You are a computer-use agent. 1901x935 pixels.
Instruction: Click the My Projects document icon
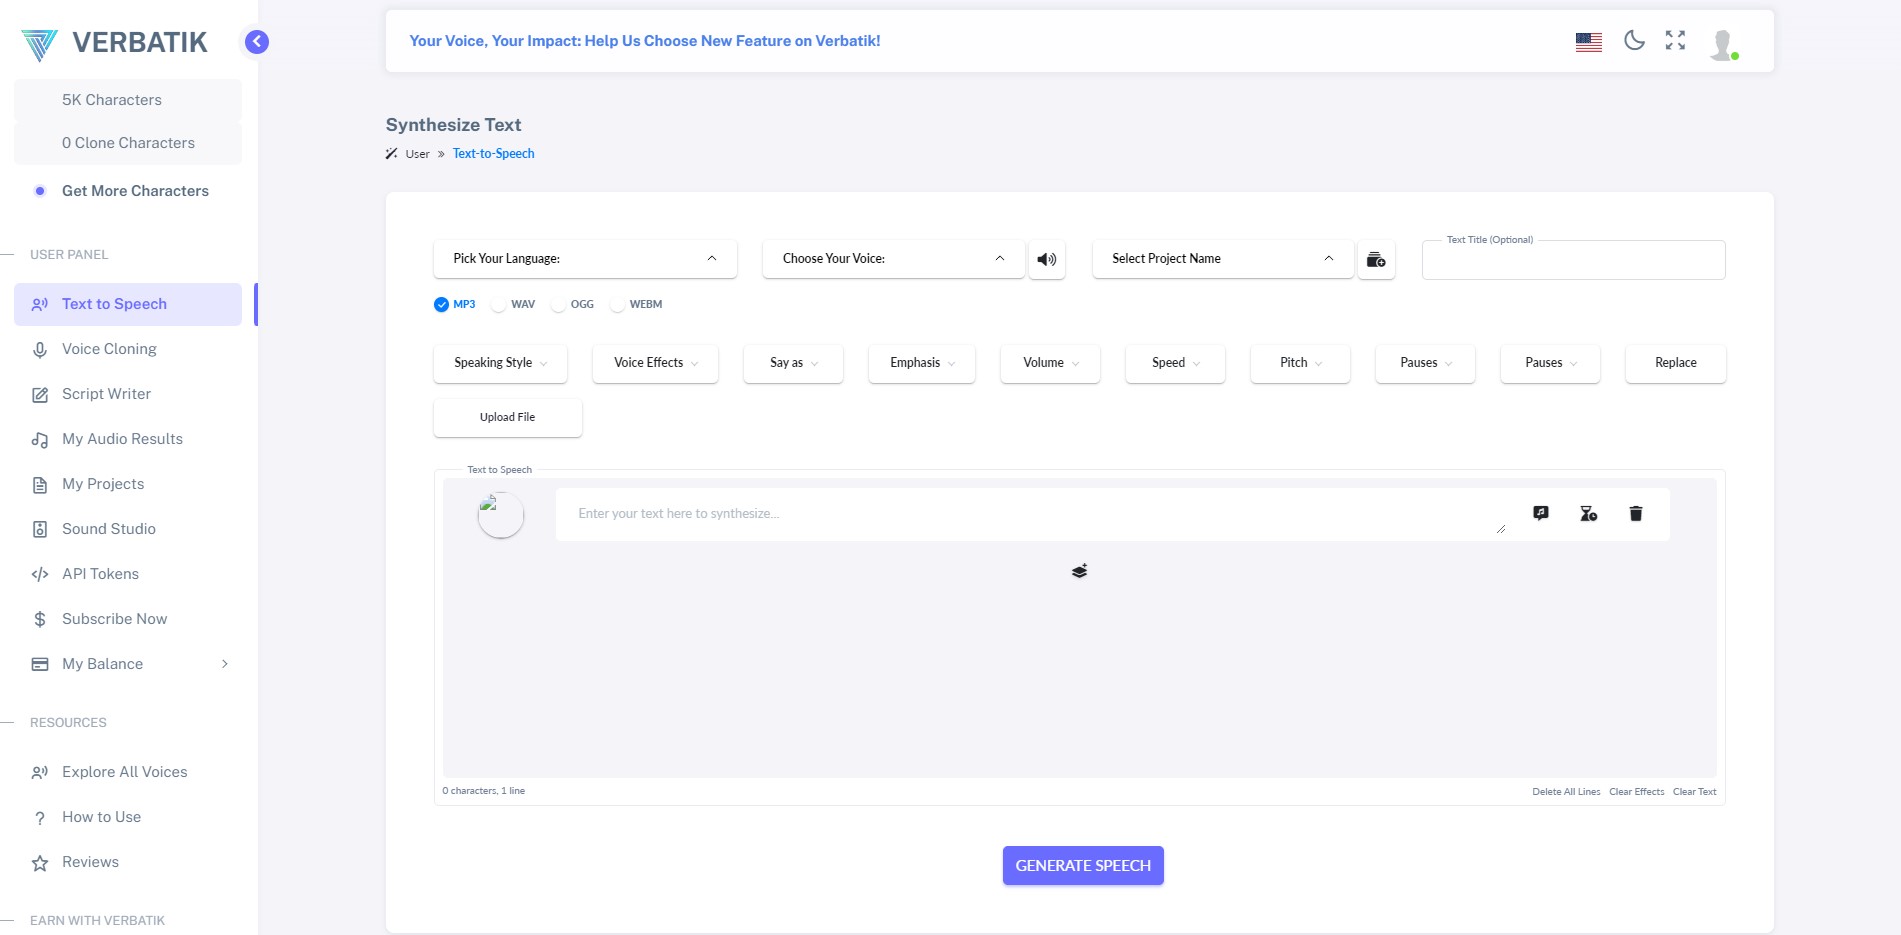(x=40, y=485)
